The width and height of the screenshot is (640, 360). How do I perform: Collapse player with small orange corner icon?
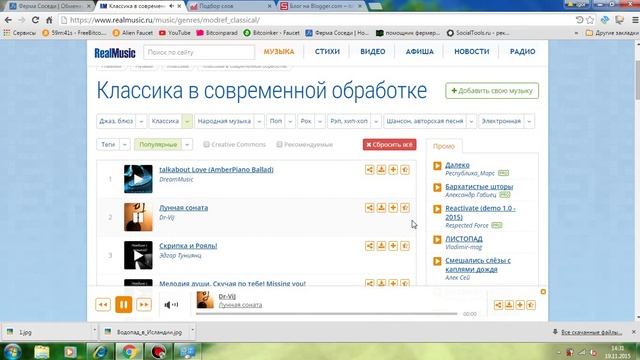pos(543,292)
